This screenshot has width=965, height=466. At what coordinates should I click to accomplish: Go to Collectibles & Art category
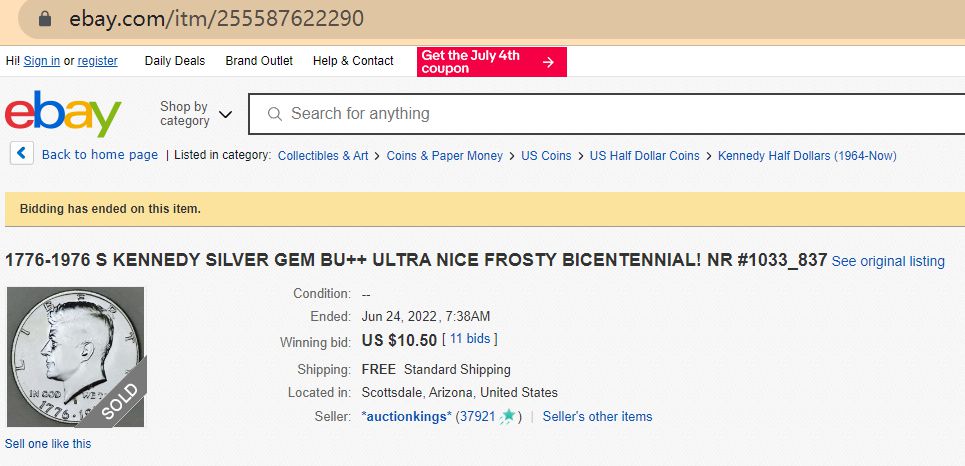tap(323, 156)
